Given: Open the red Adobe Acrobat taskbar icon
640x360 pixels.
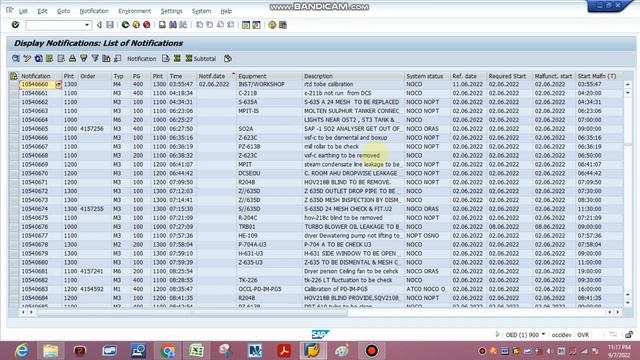Looking at the screenshot, I should (x=284, y=351).
